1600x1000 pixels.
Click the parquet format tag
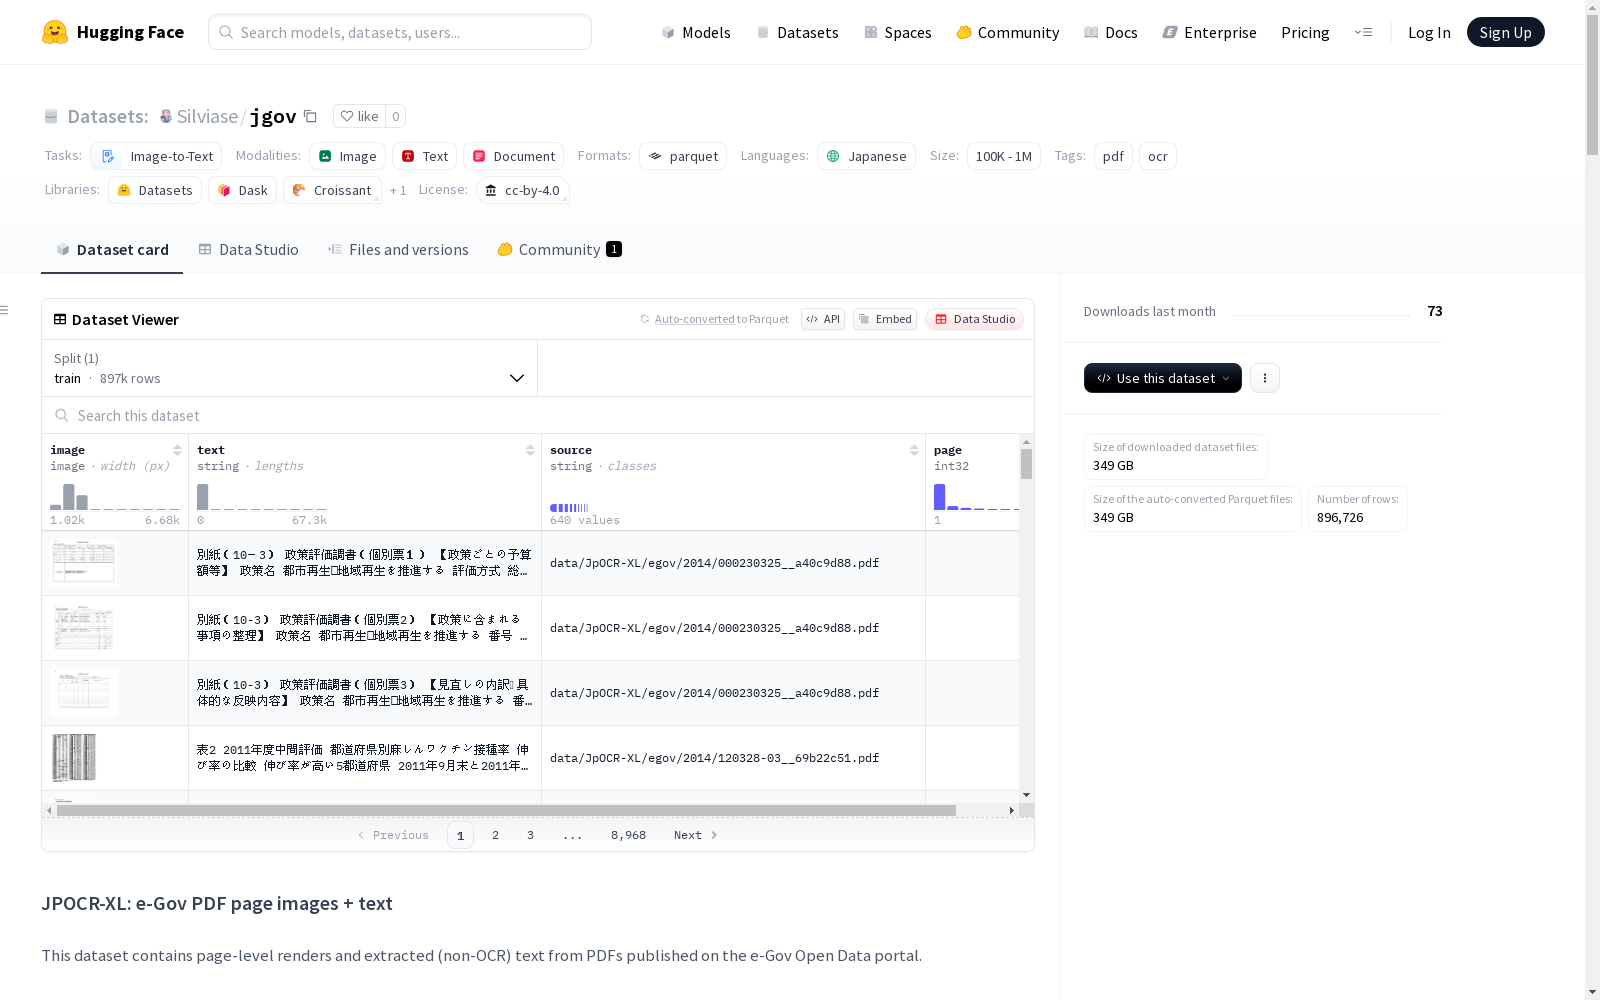[683, 156]
